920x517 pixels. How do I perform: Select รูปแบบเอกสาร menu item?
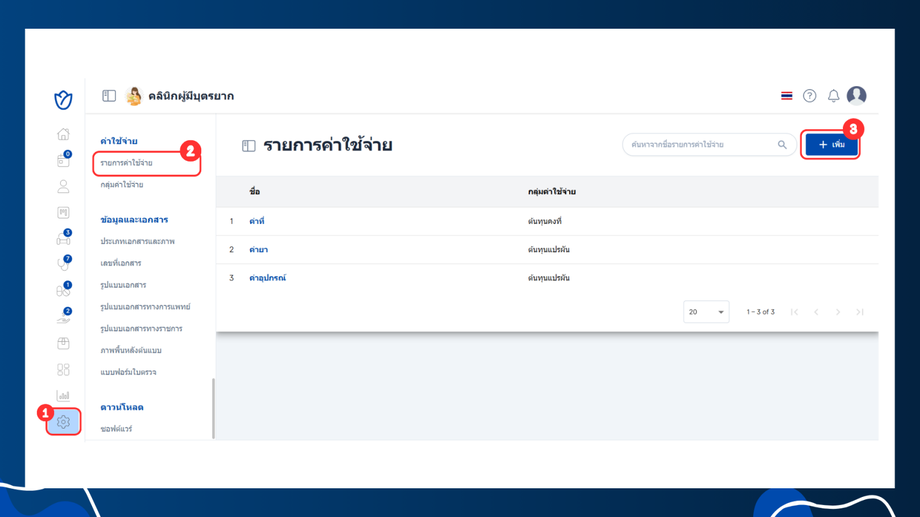123,285
